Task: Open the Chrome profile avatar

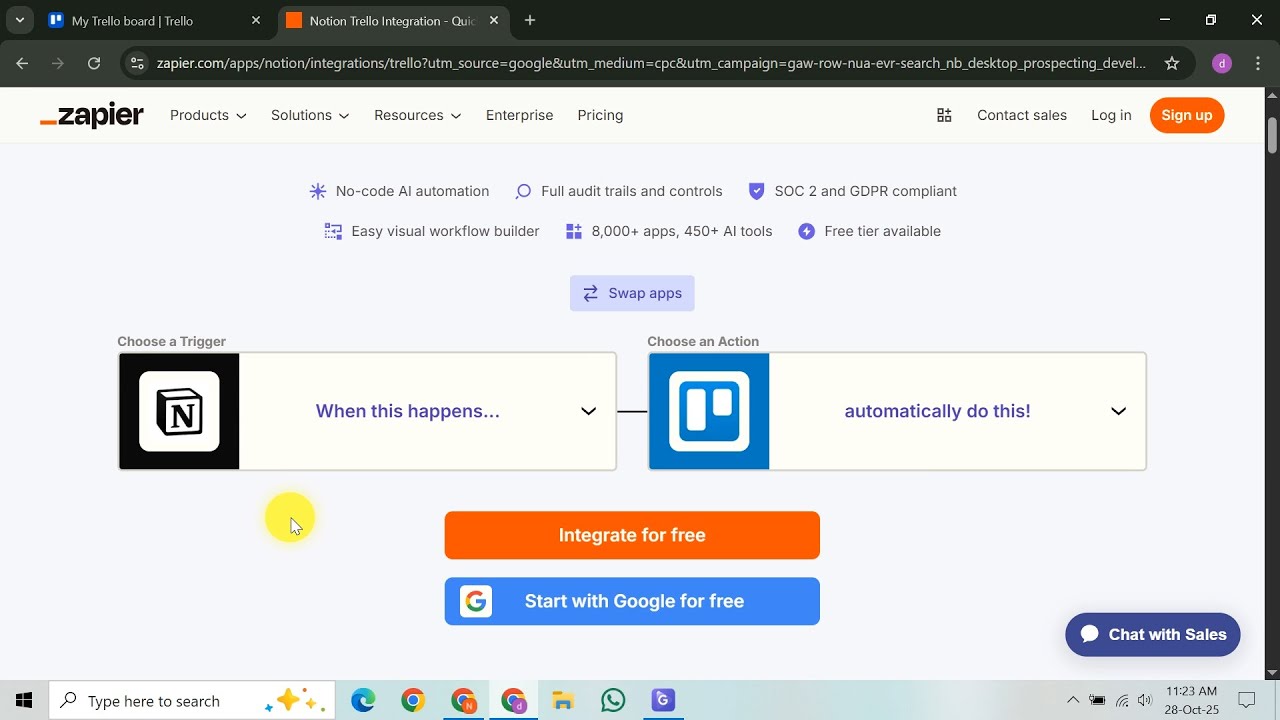Action: [x=1222, y=63]
